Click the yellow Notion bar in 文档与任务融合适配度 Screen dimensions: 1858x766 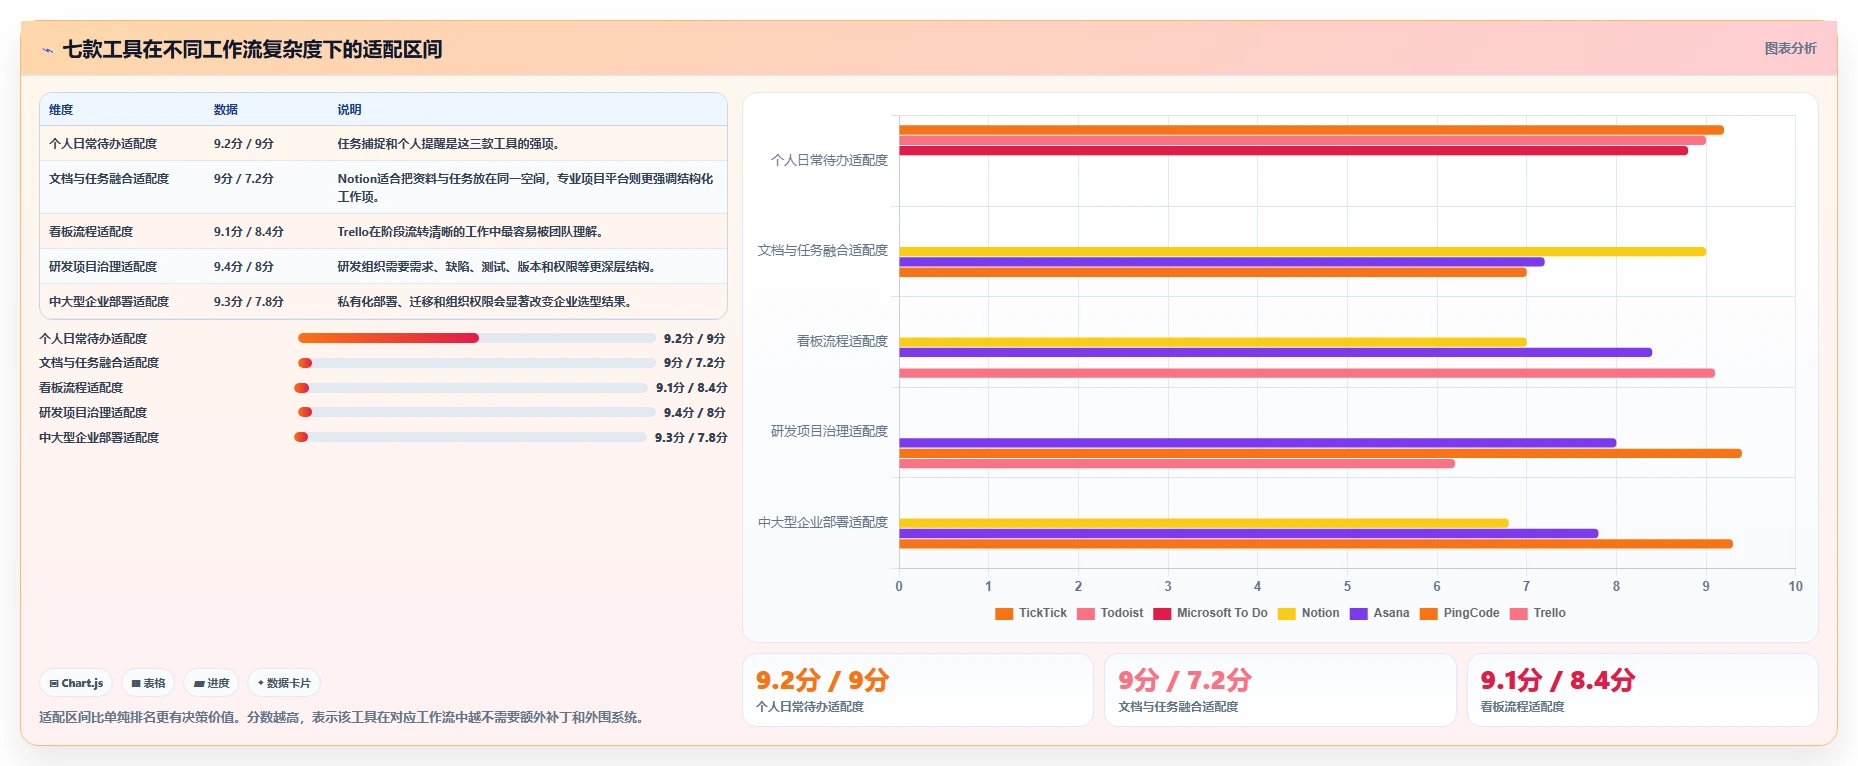click(1302, 251)
